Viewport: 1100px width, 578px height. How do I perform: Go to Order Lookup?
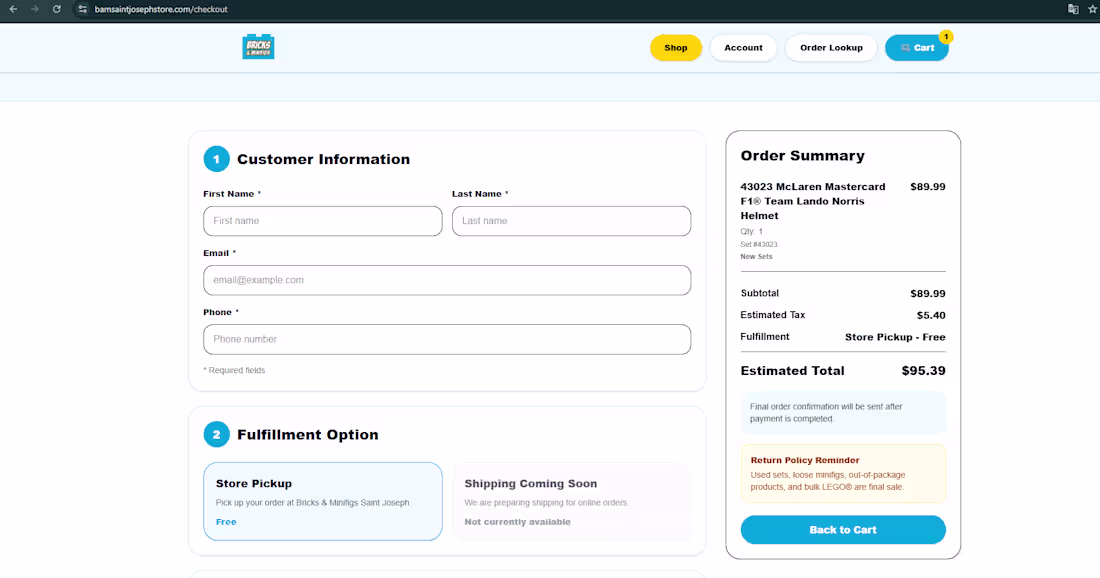[x=831, y=48]
